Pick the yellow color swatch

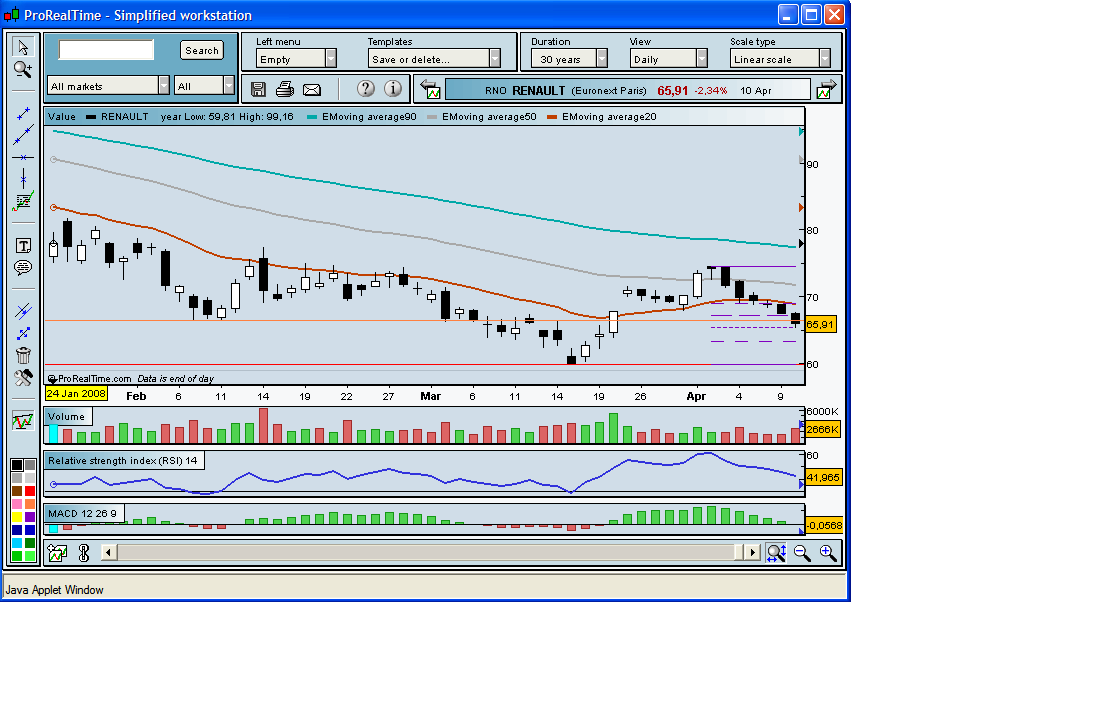coord(17,517)
